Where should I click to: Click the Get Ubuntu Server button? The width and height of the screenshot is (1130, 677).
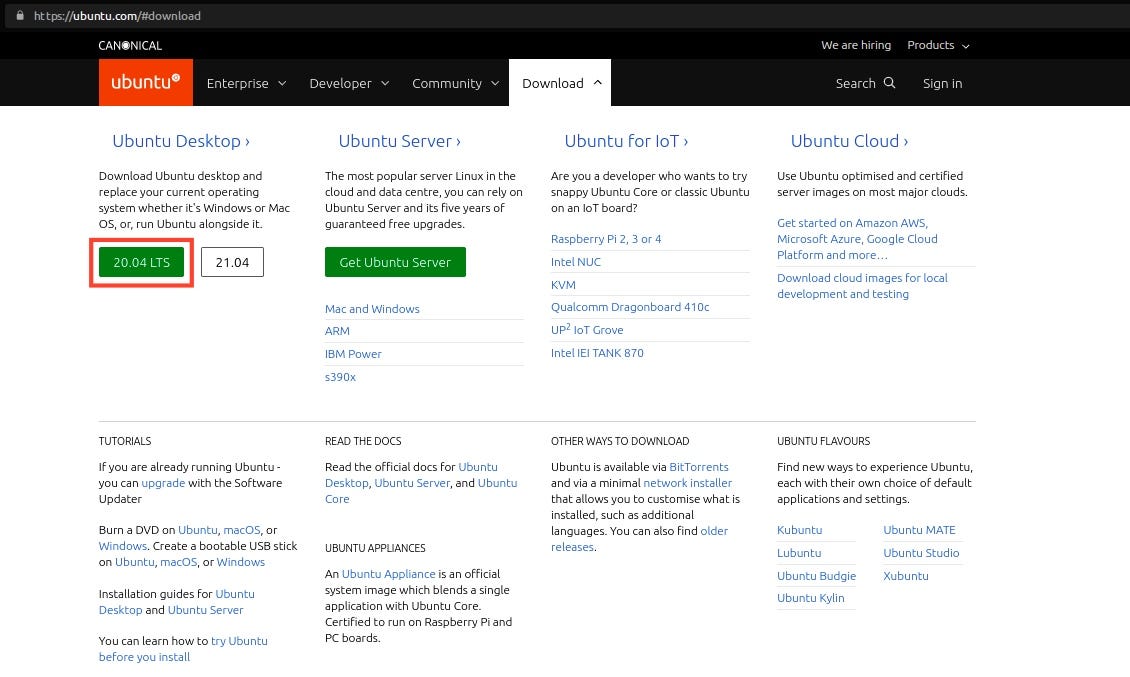coord(395,262)
